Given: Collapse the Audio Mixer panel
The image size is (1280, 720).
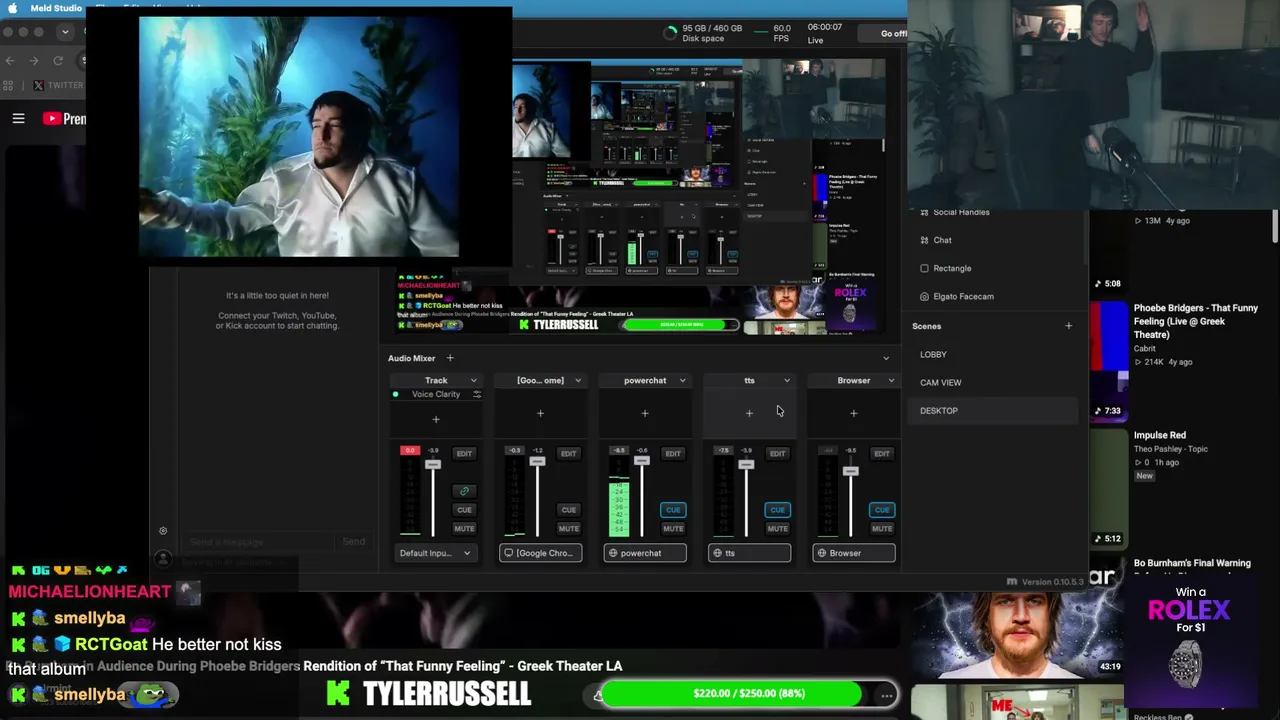Looking at the screenshot, I should pos(885,358).
